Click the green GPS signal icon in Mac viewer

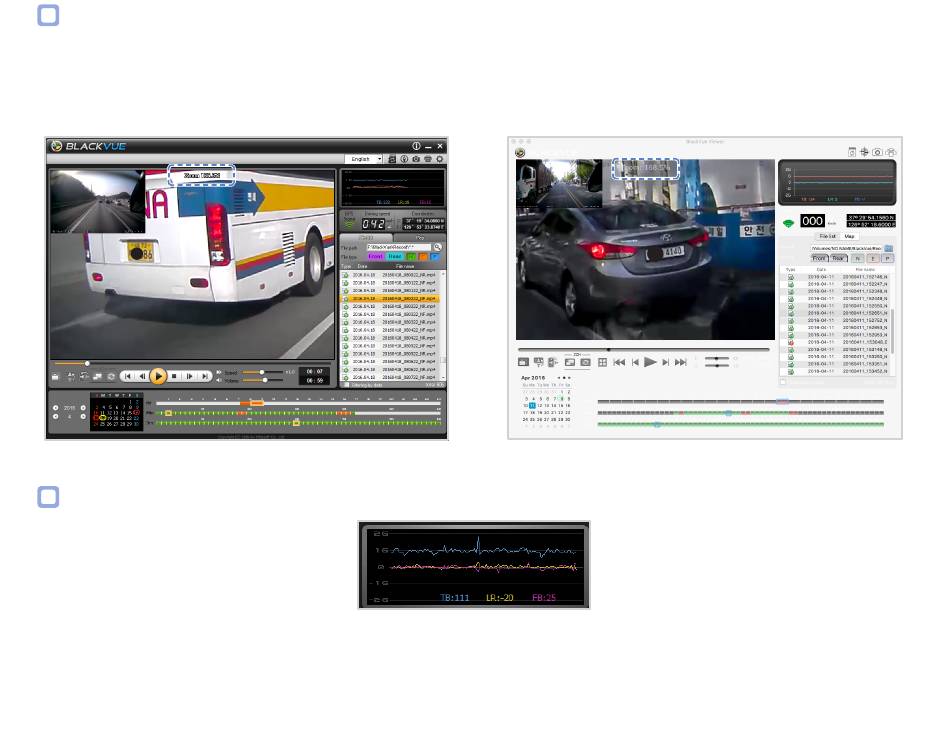[788, 223]
